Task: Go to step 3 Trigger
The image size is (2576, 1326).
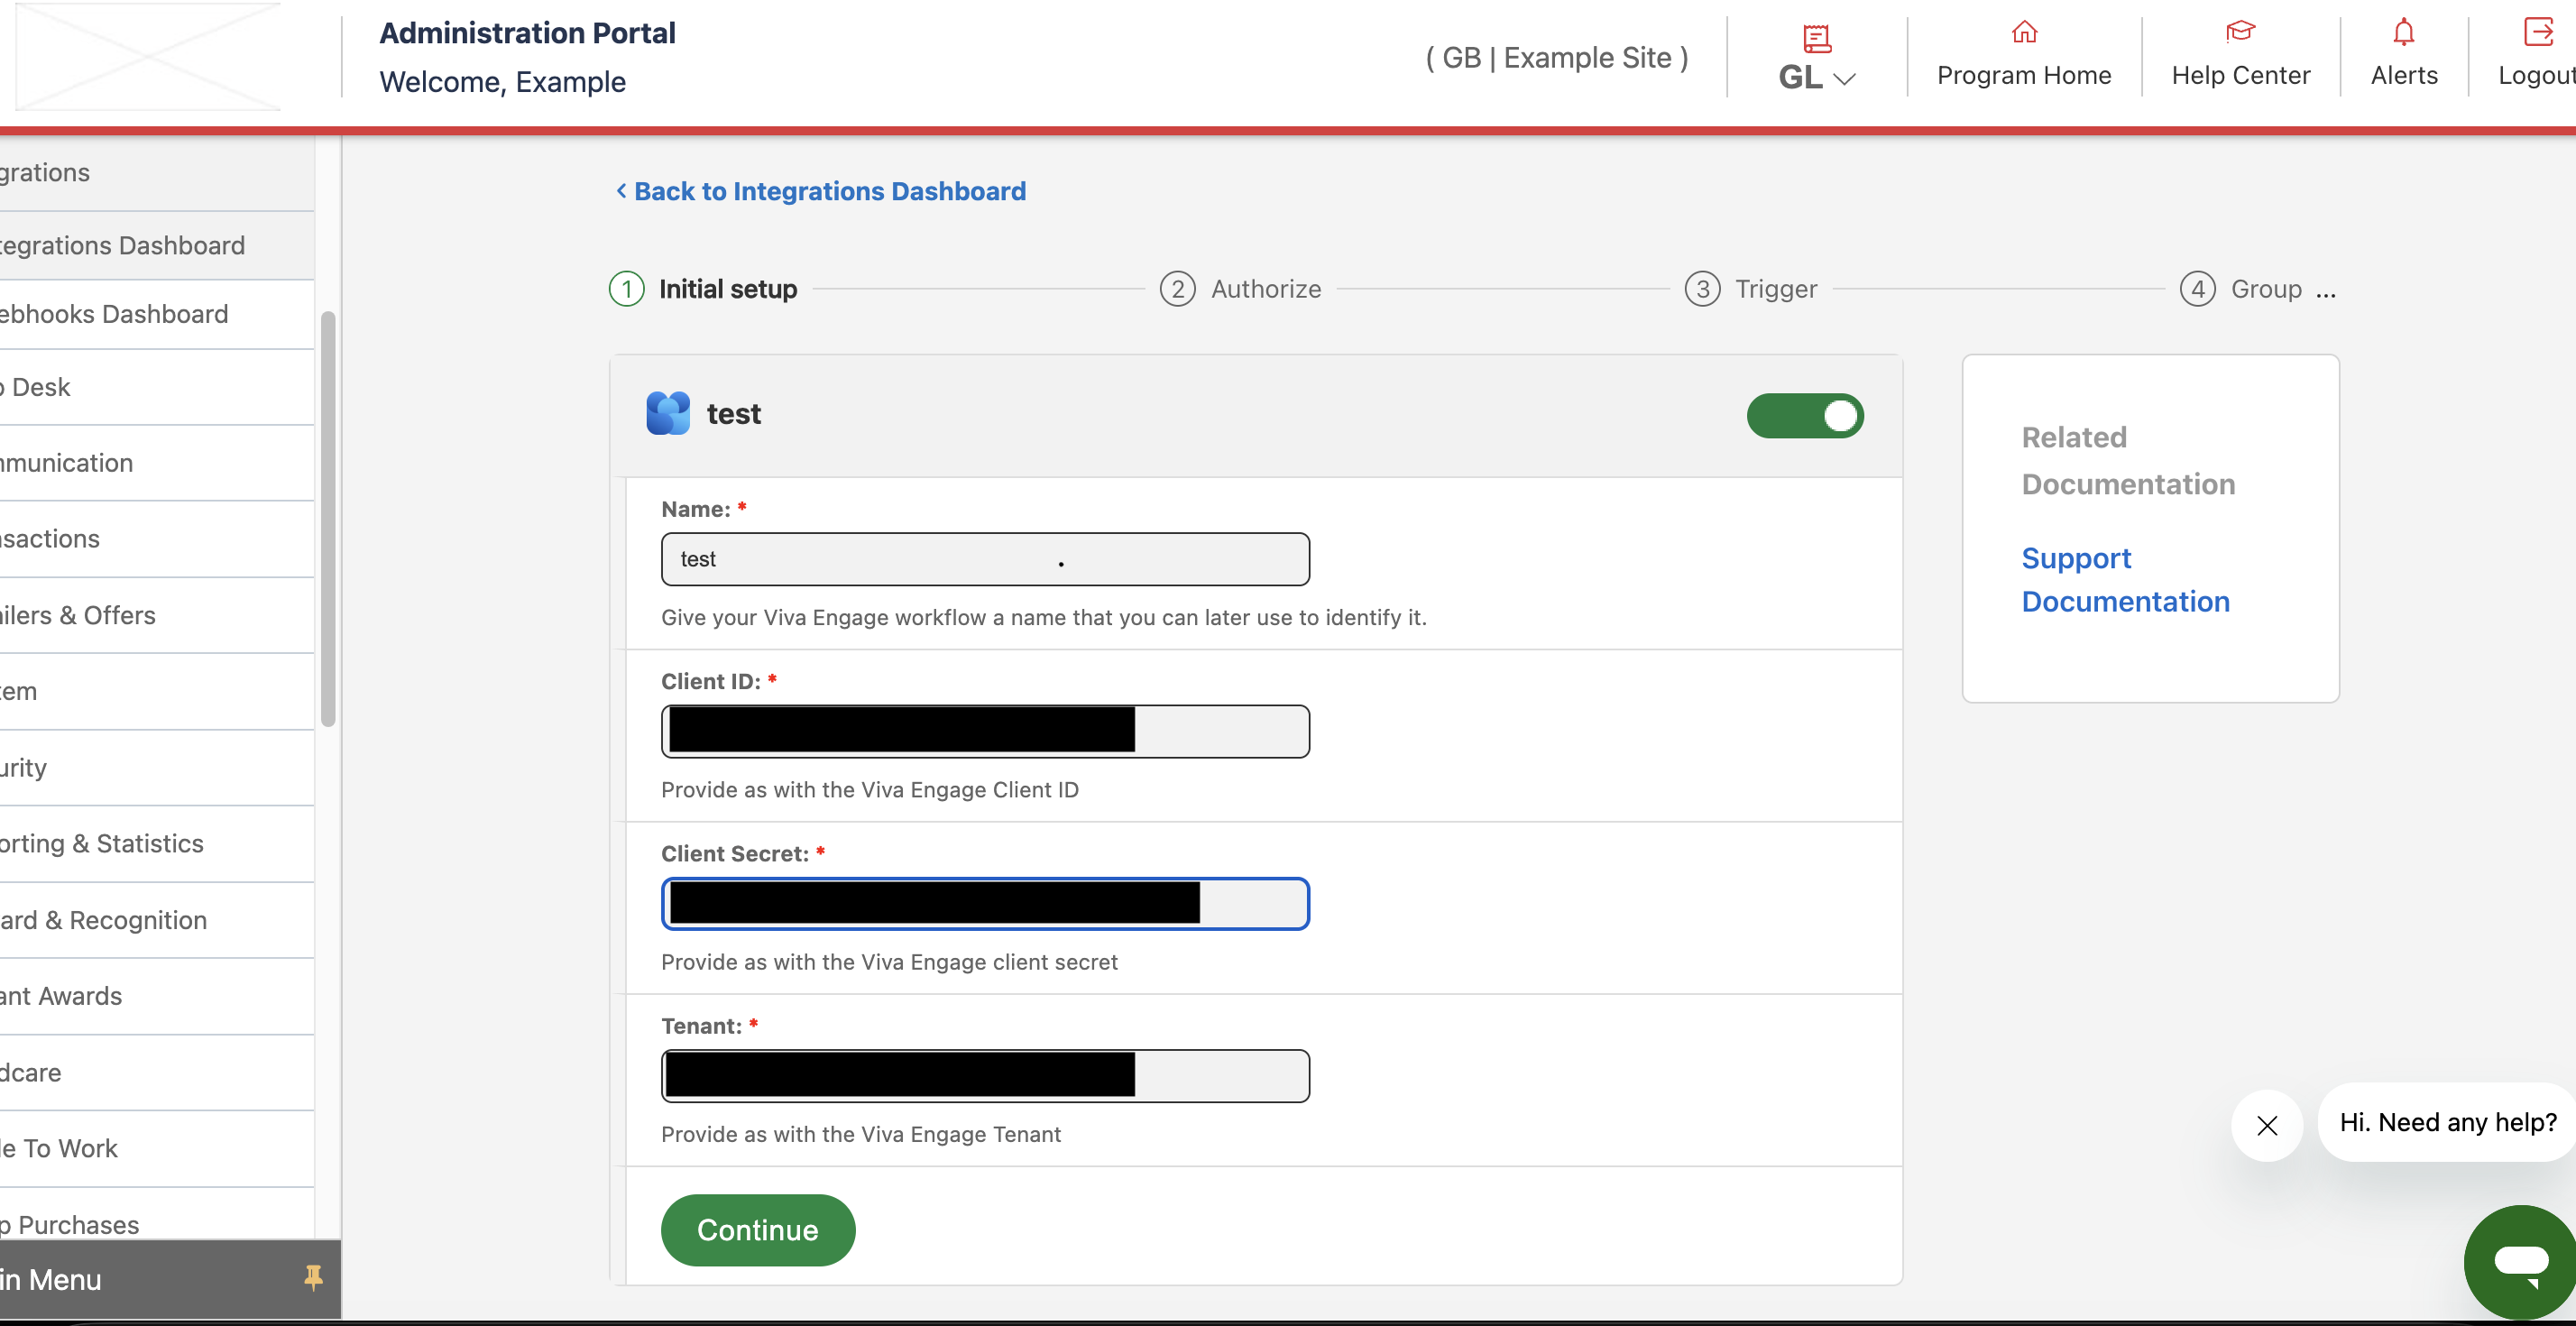Action: pyautogui.click(x=1750, y=289)
